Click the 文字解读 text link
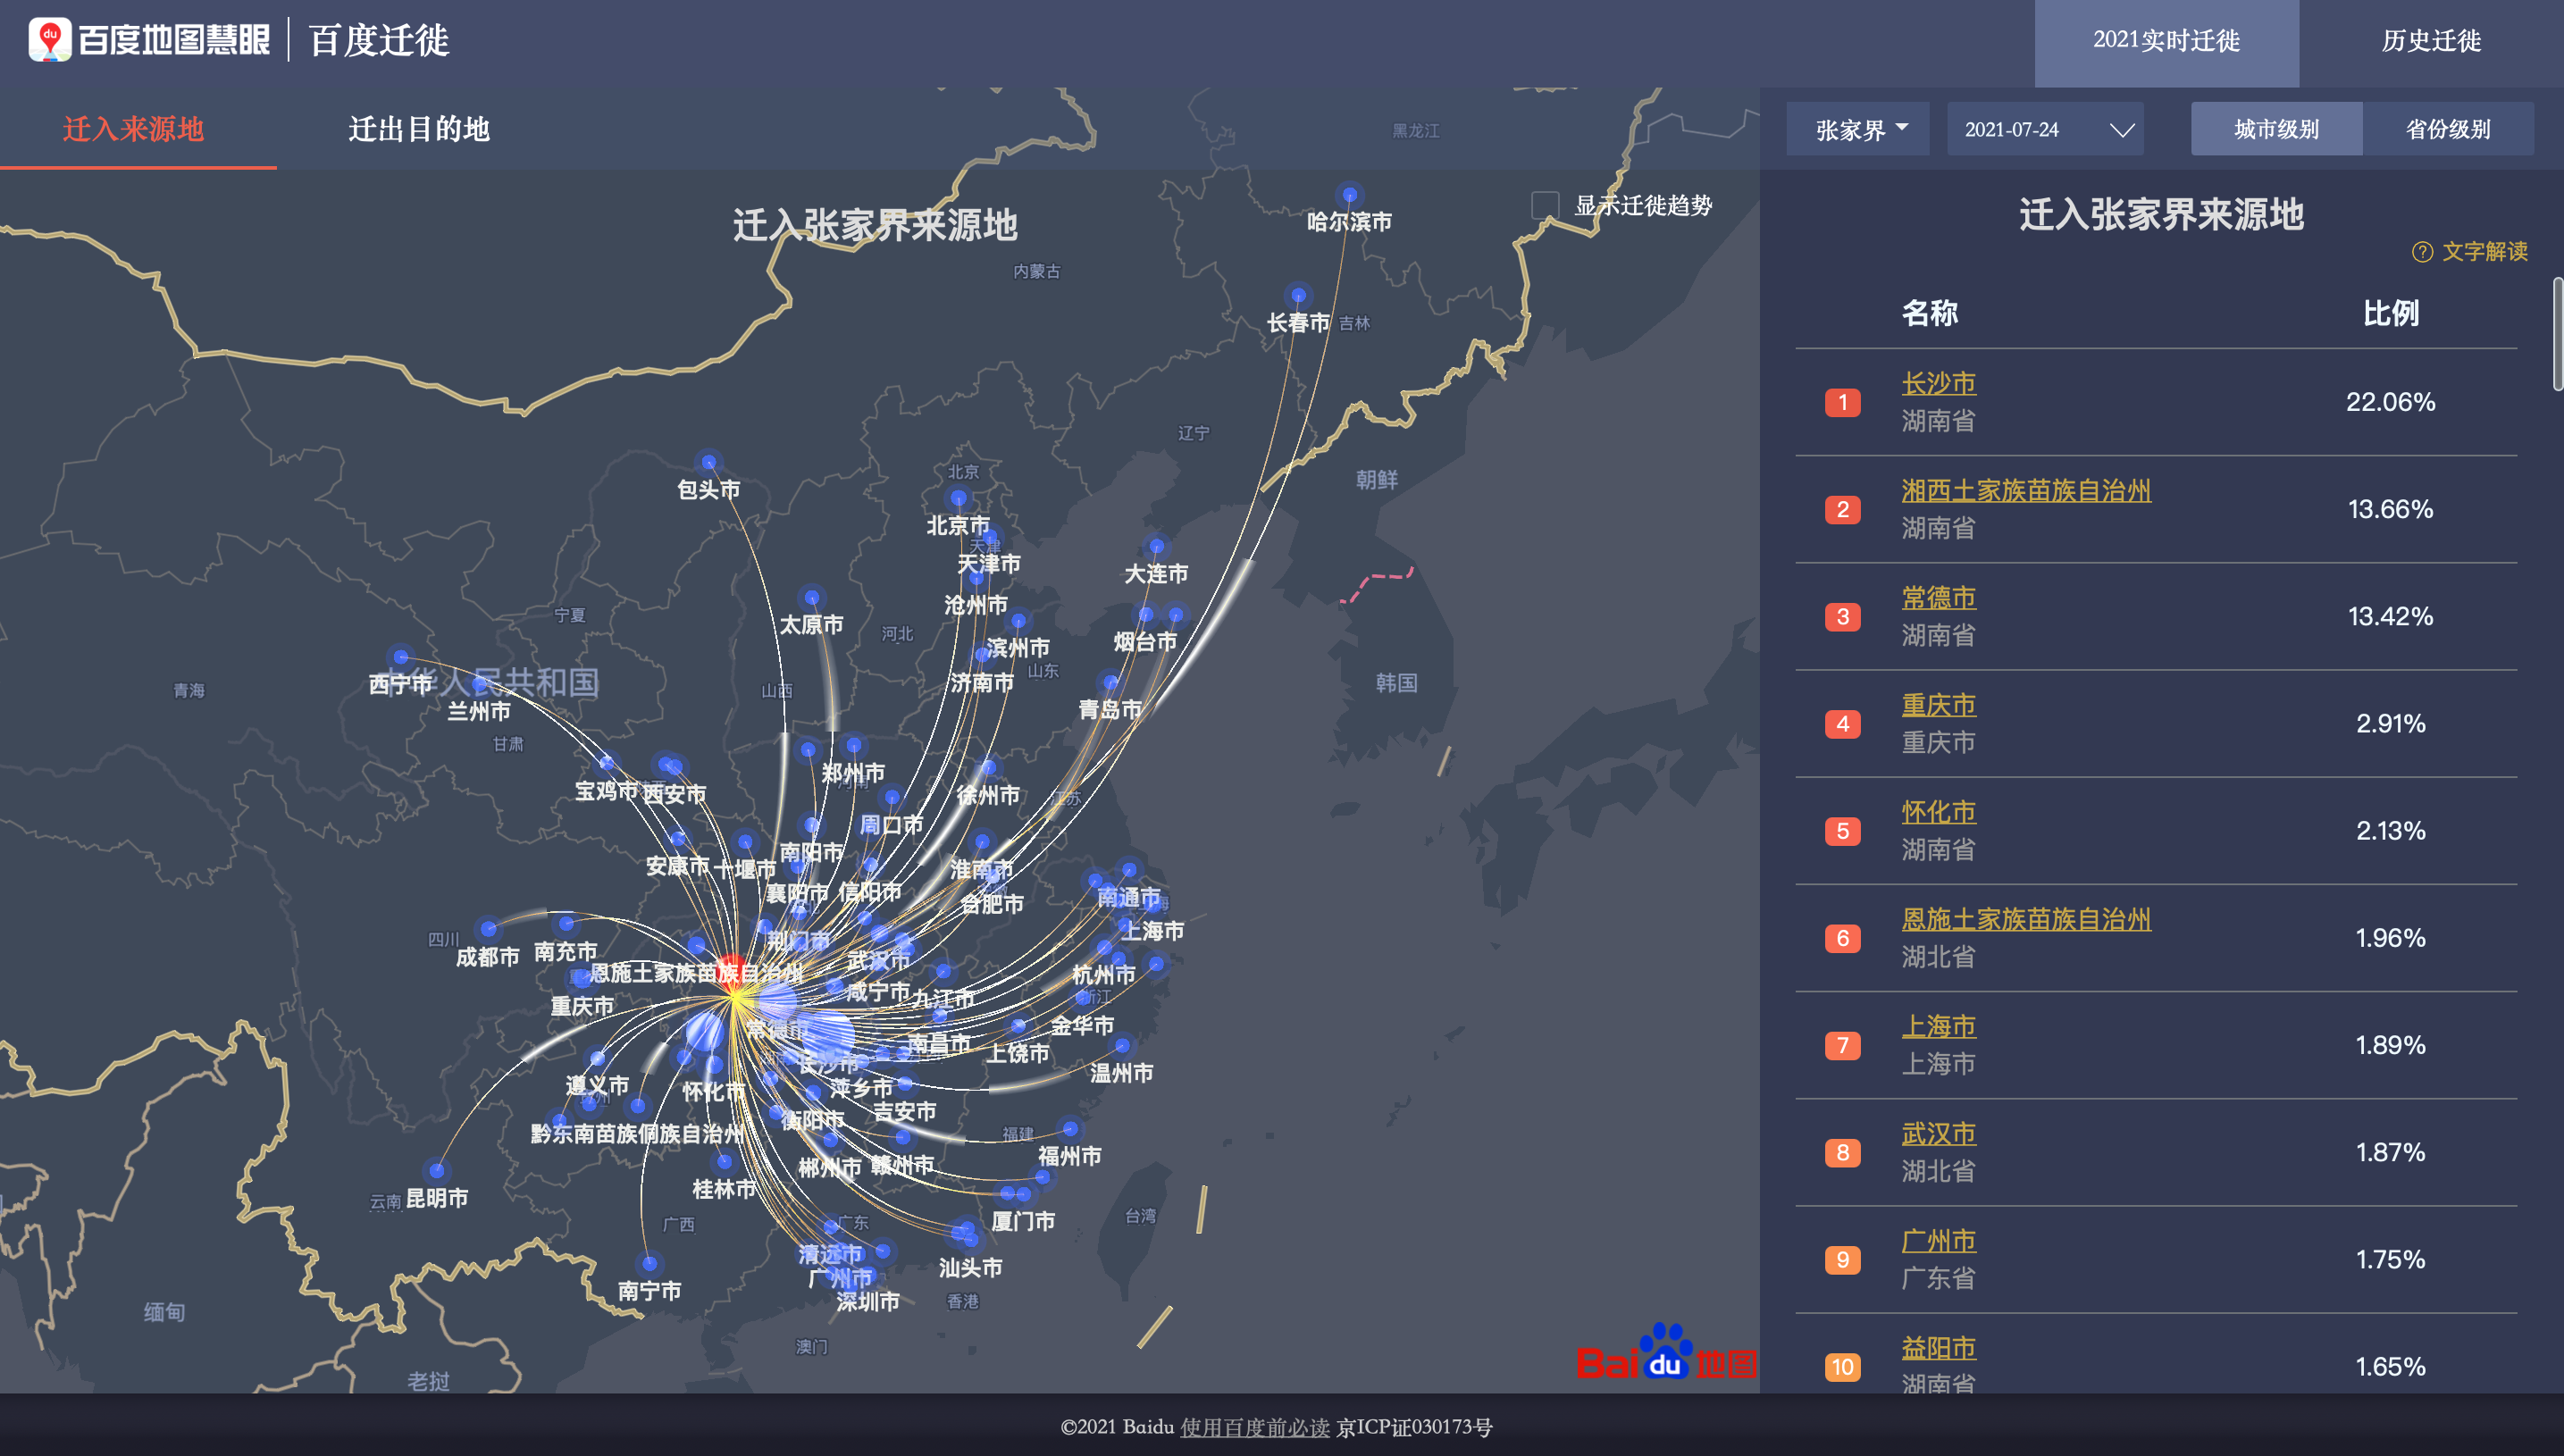The width and height of the screenshot is (2564, 1456). point(2485,252)
